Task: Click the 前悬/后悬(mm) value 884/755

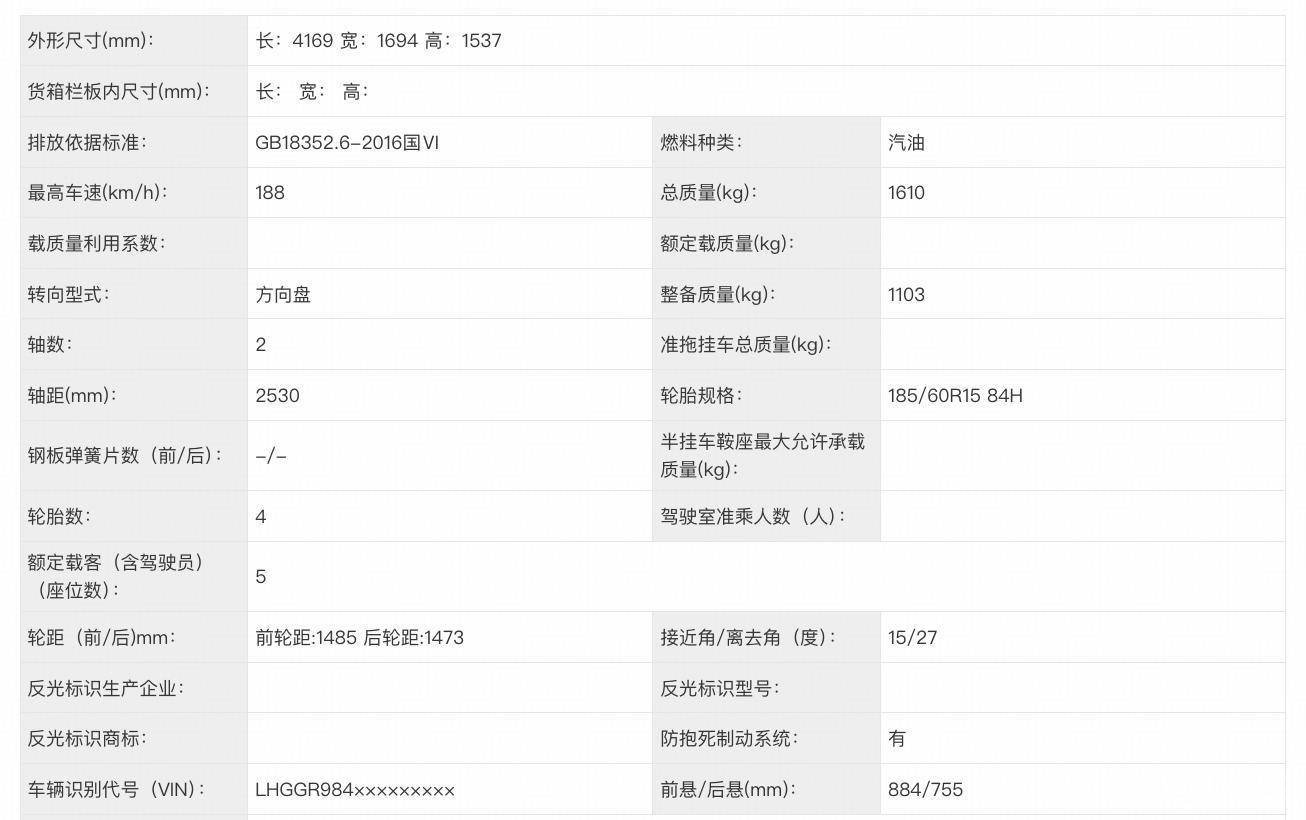Action: coord(925,790)
